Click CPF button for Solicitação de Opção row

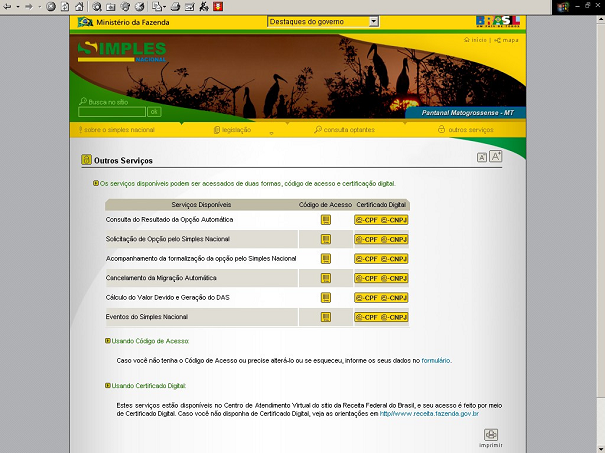click(x=367, y=239)
